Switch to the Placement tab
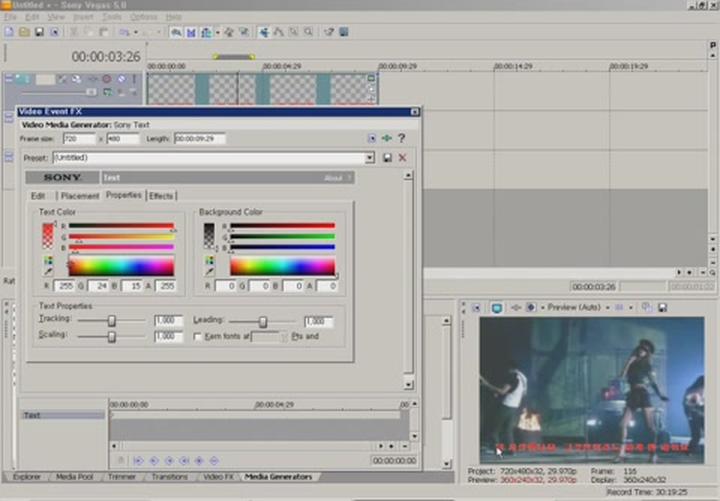720x501 pixels. coord(80,196)
